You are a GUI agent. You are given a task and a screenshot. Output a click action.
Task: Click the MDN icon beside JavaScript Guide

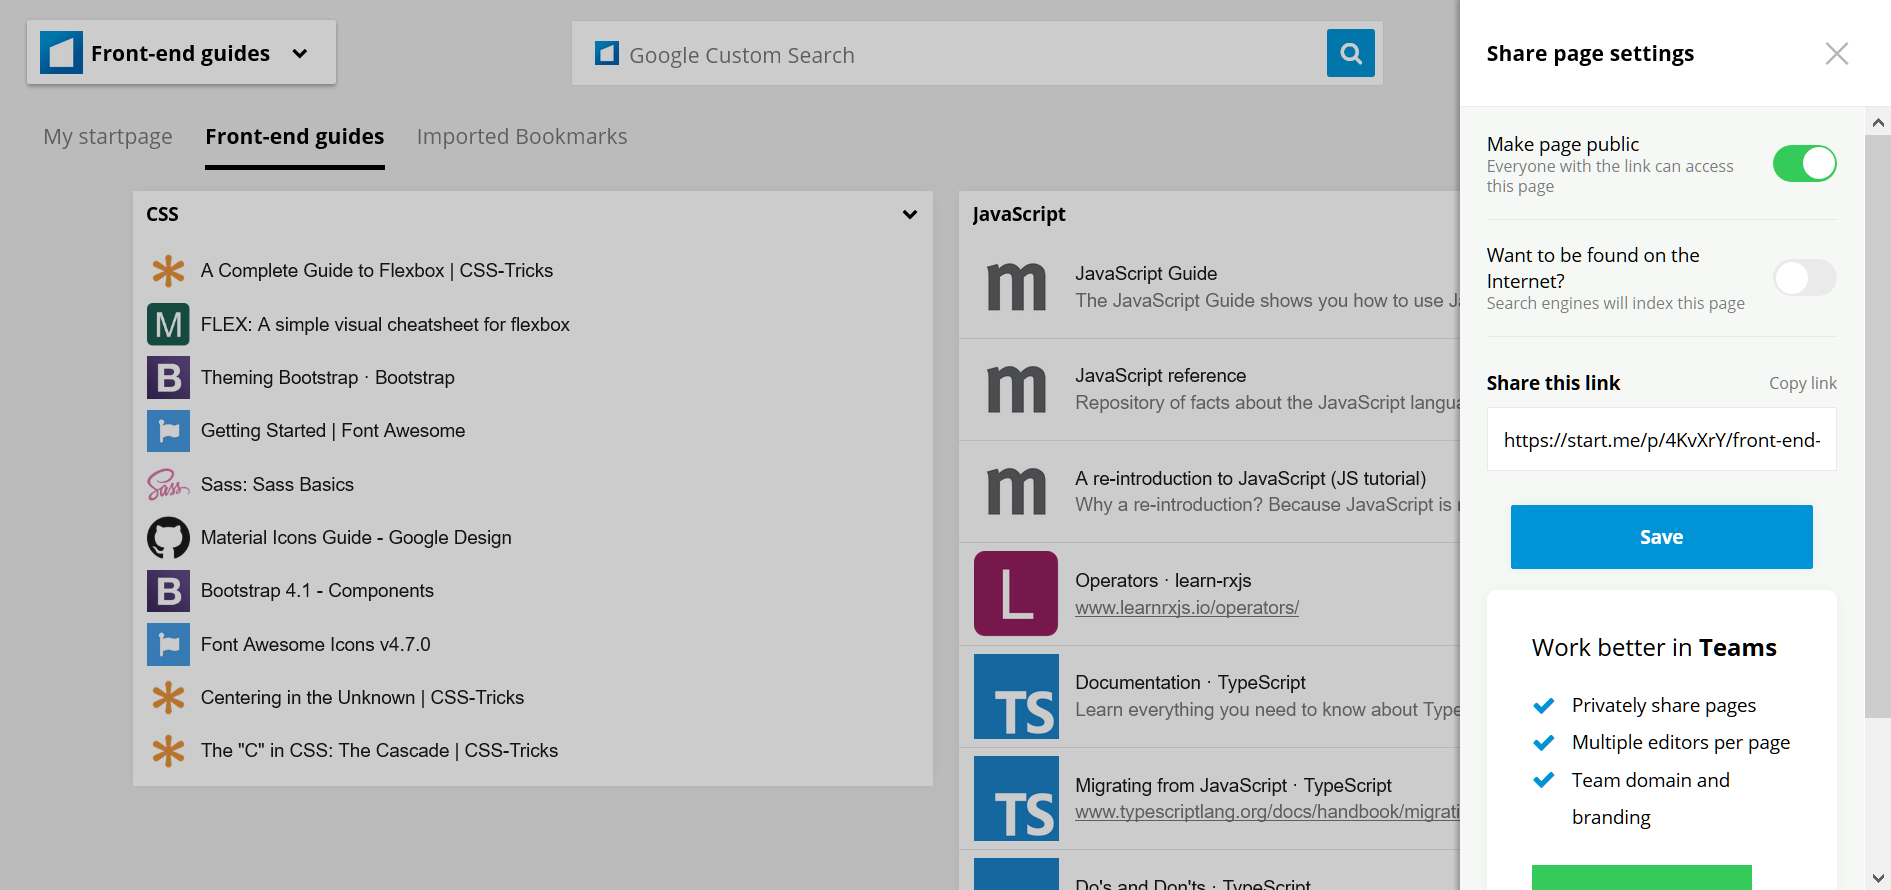tap(1016, 287)
